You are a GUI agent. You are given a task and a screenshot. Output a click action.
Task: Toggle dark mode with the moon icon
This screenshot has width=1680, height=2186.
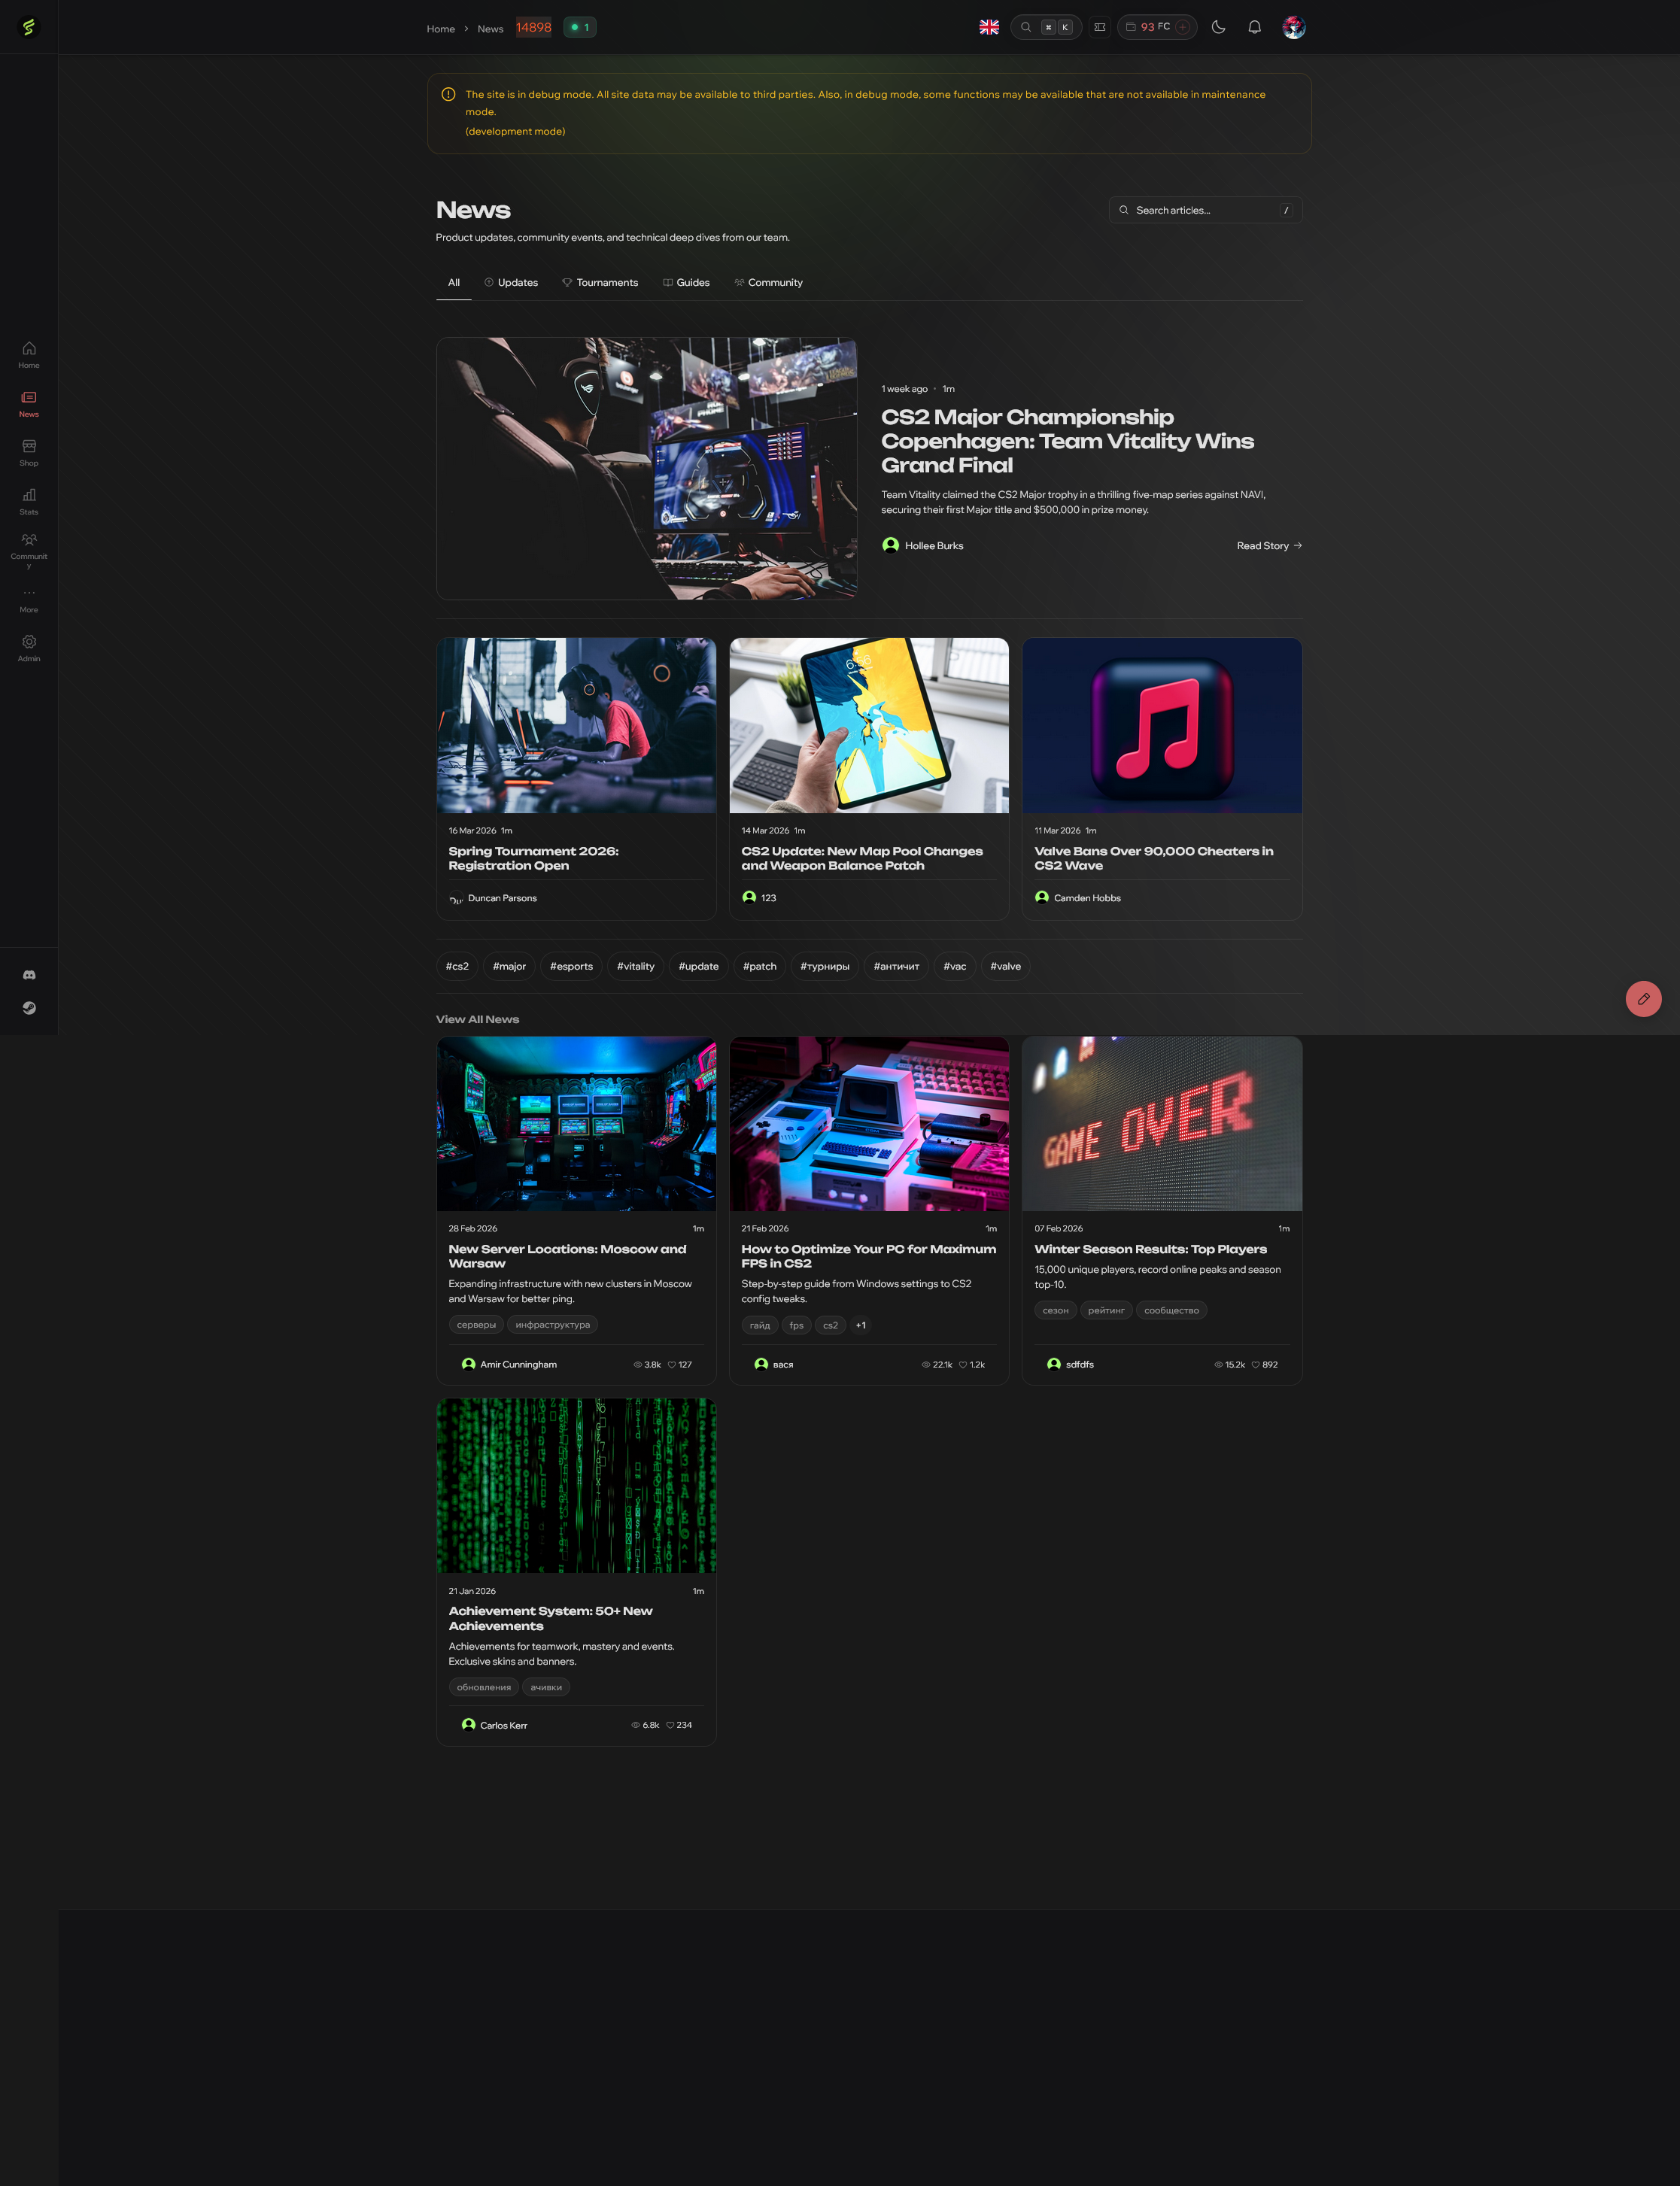1218,28
